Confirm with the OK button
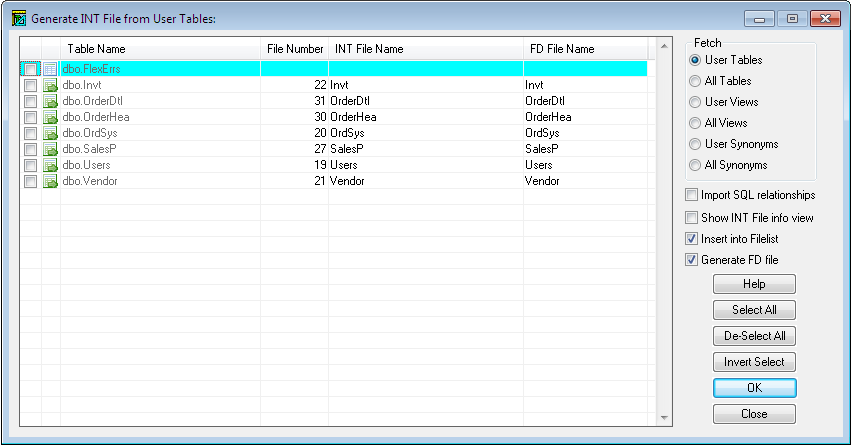This screenshot has width=851, height=445. click(754, 388)
